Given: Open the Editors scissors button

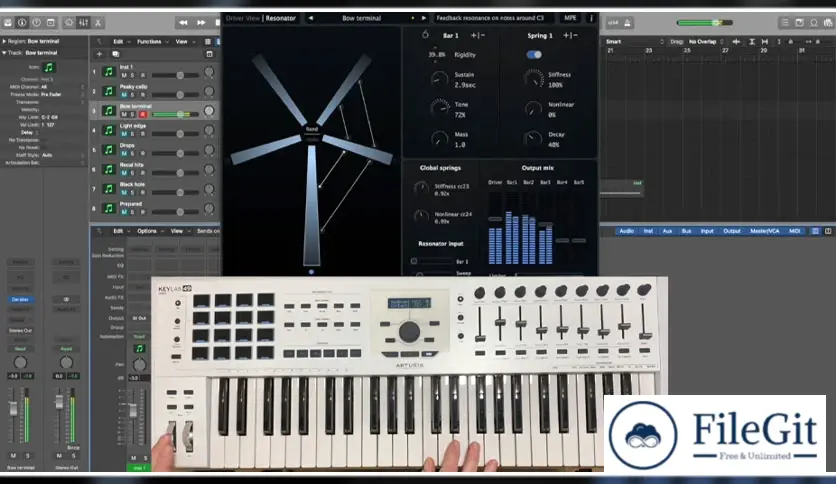Looking at the screenshot, I should (x=98, y=22).
